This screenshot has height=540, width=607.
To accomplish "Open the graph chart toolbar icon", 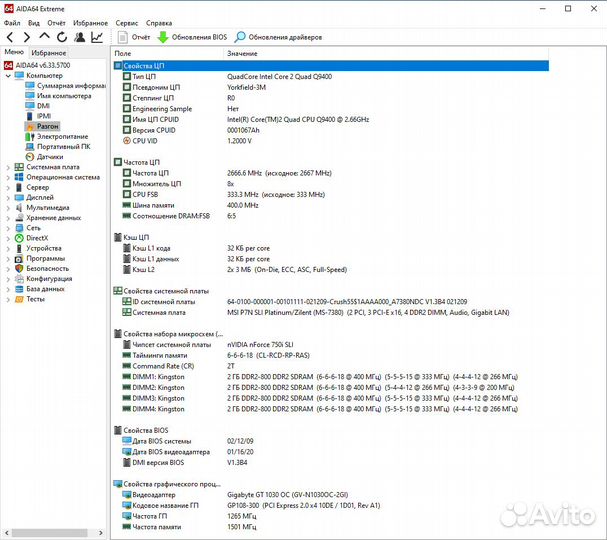I will pyautogui.click(x=97, y=37).
